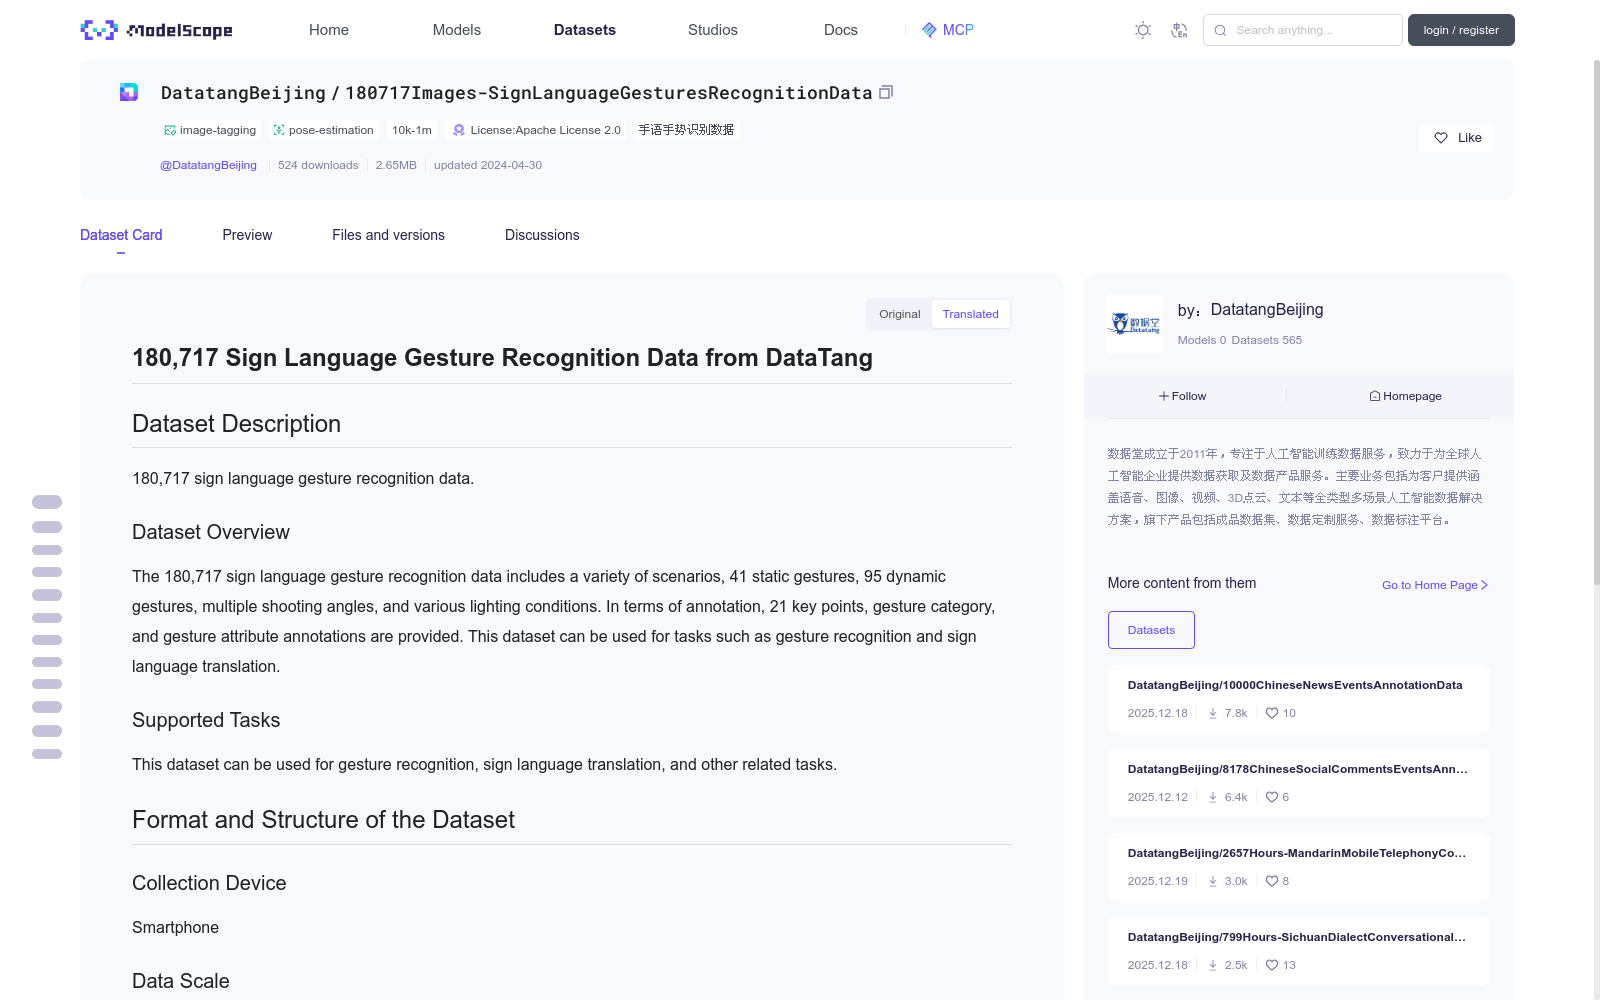
Task: Click the pose-estimation tag icon
Action: click(x=279, y=130)
